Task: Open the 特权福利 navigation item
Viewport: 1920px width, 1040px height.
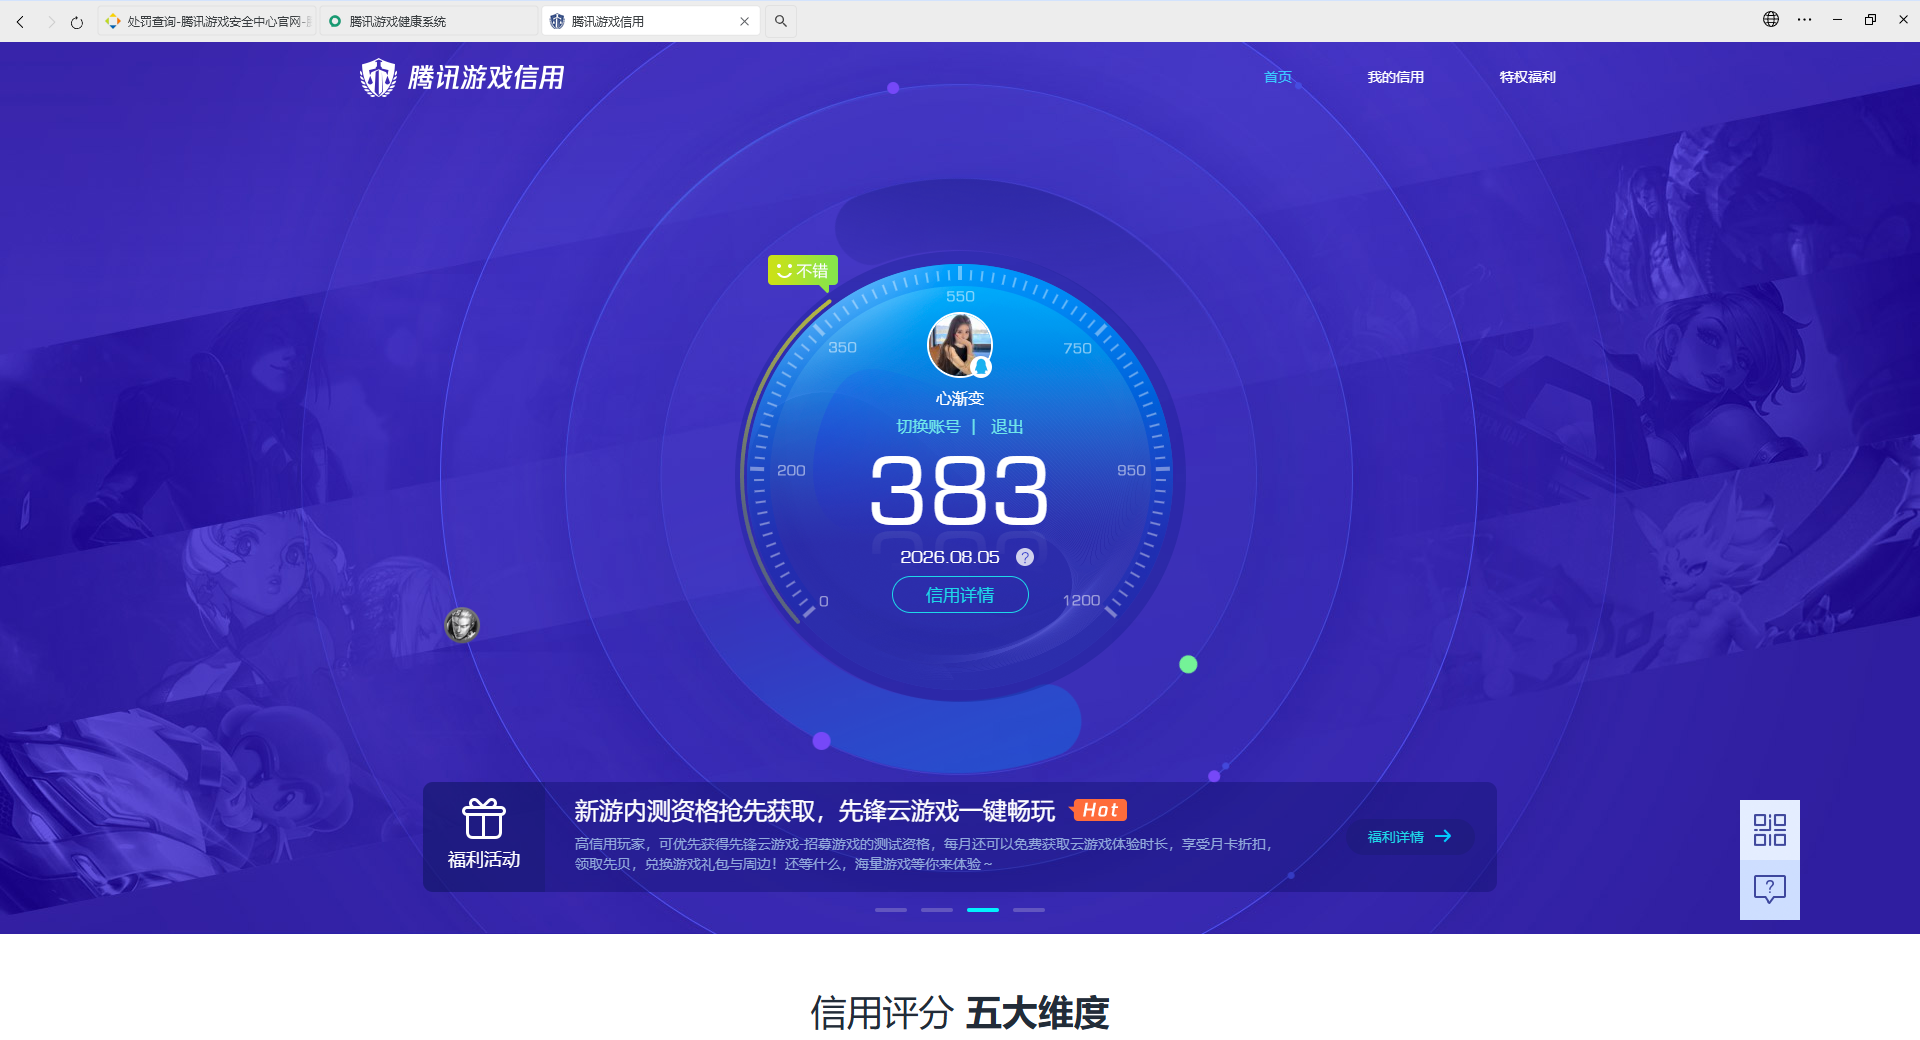Action: pos(1528,77)
